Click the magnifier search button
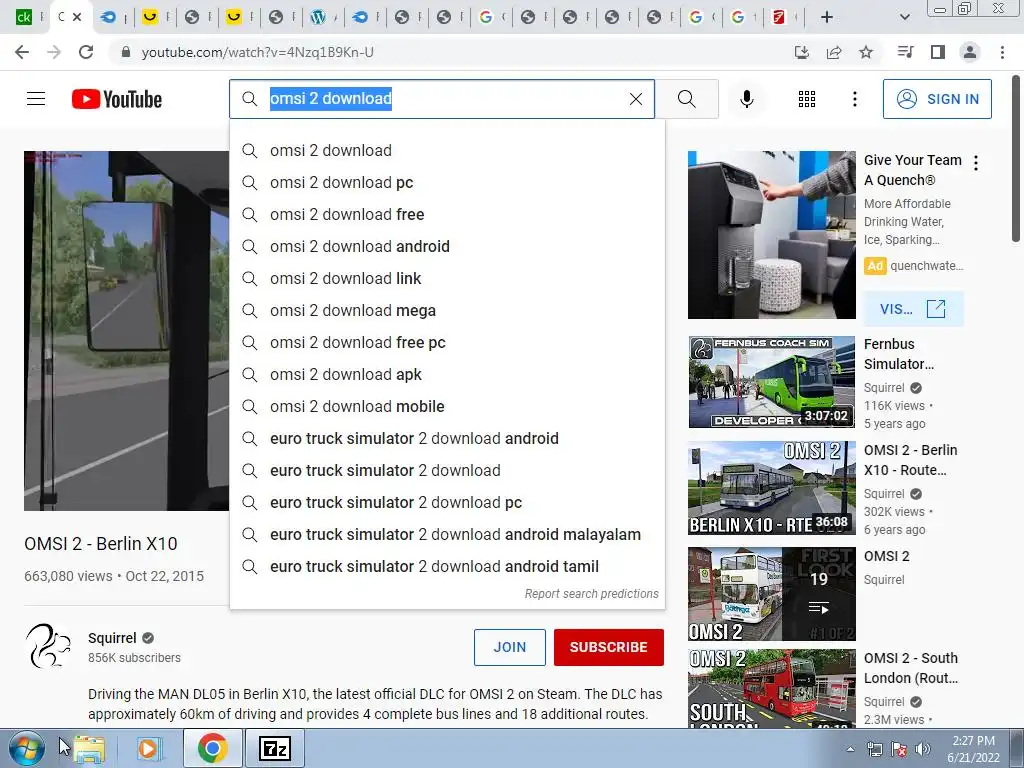The image size is (1024, 768). [686, 99]
